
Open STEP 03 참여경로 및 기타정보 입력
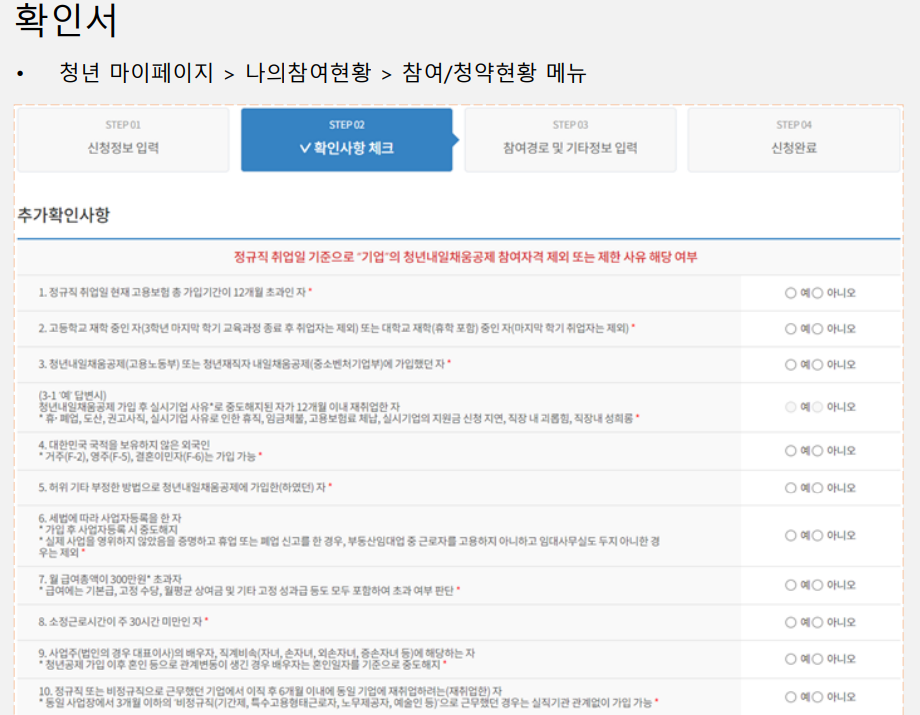click(x=570, y=139)
